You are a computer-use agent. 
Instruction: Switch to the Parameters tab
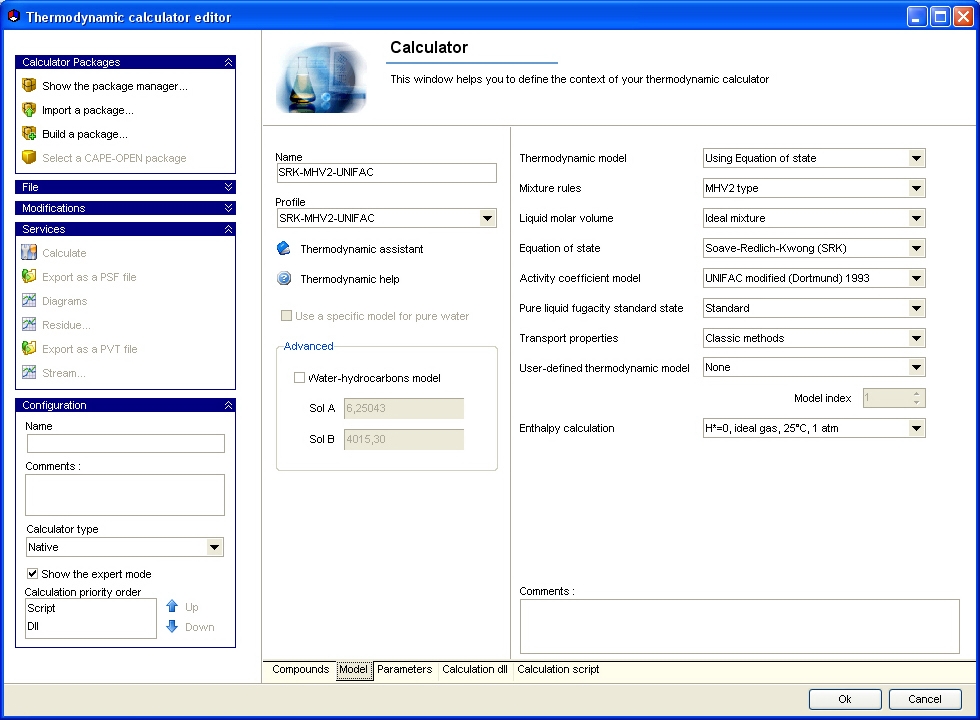tap(404, 669)
